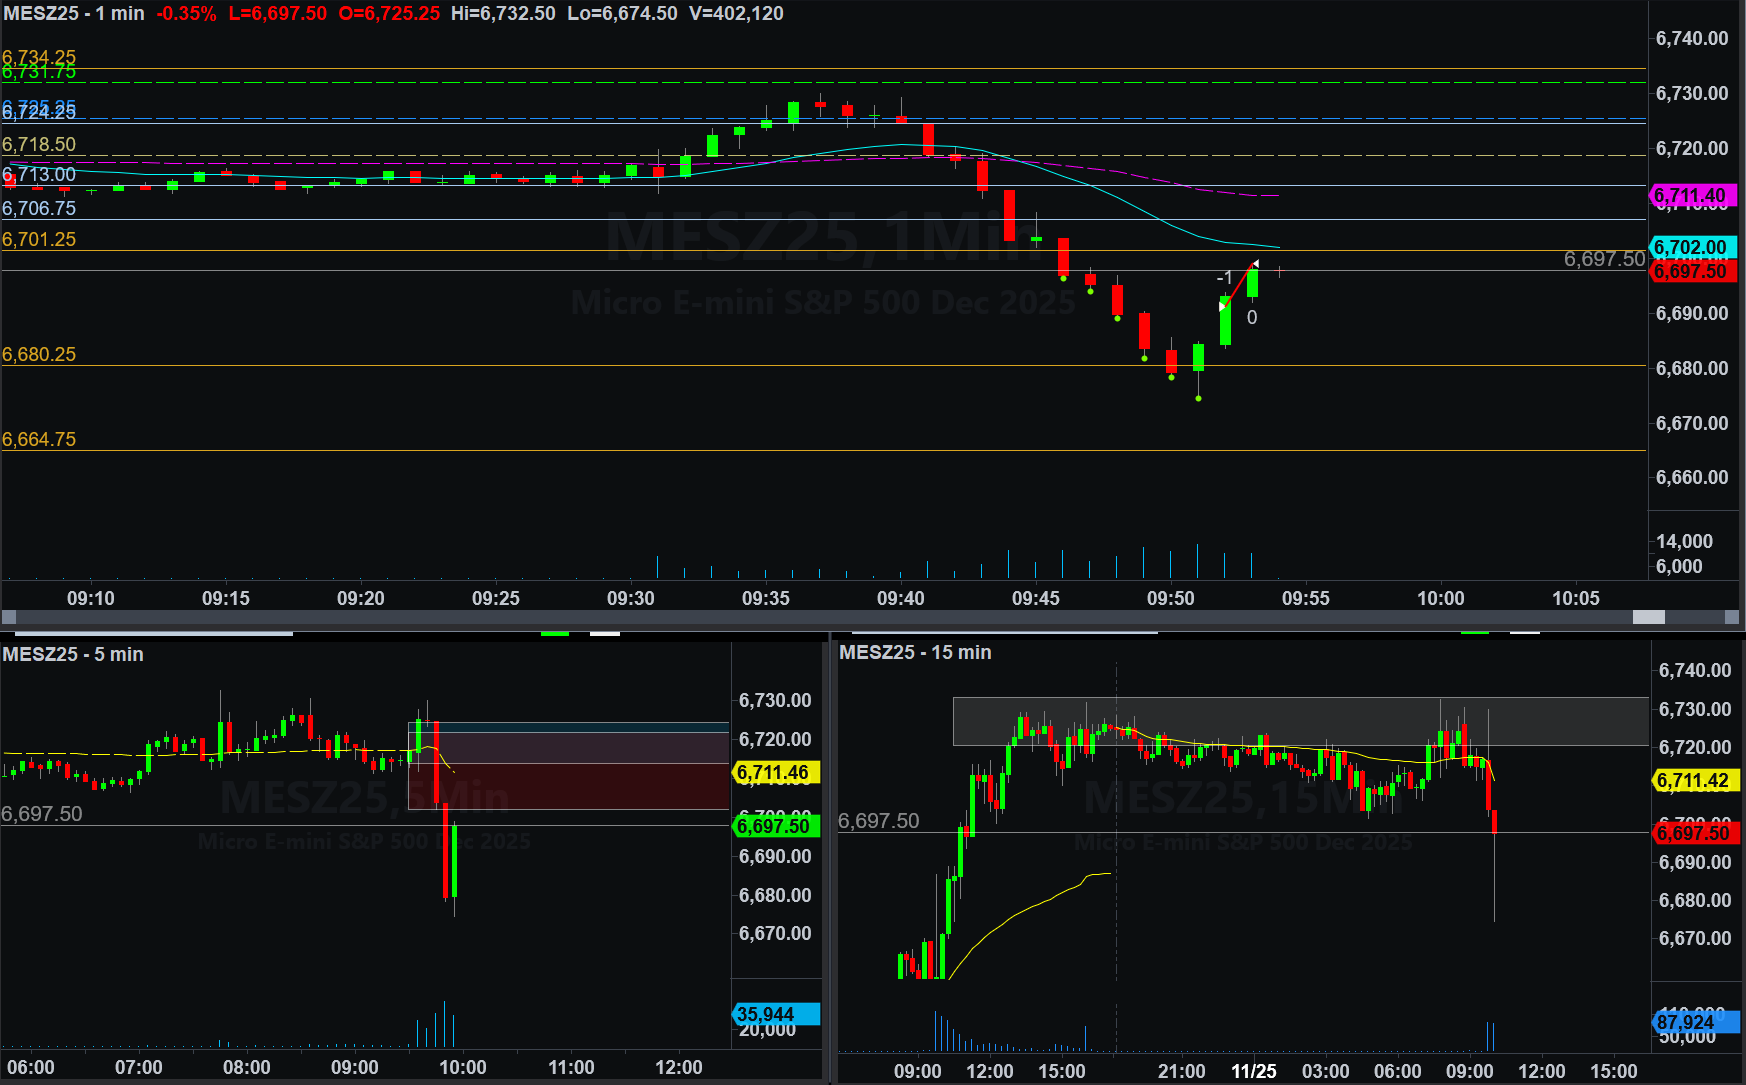The width and height of the screenshot is (1746, 1085).
Task: Click the 09:50 label on the time axis
Action: (x=1170, y=598)
